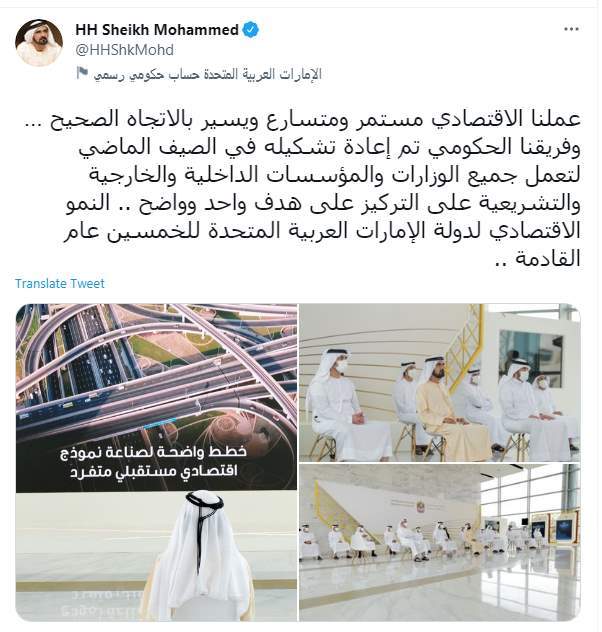
Task: Click the last tweet line reading القادمة
Action: pos(538,258)
